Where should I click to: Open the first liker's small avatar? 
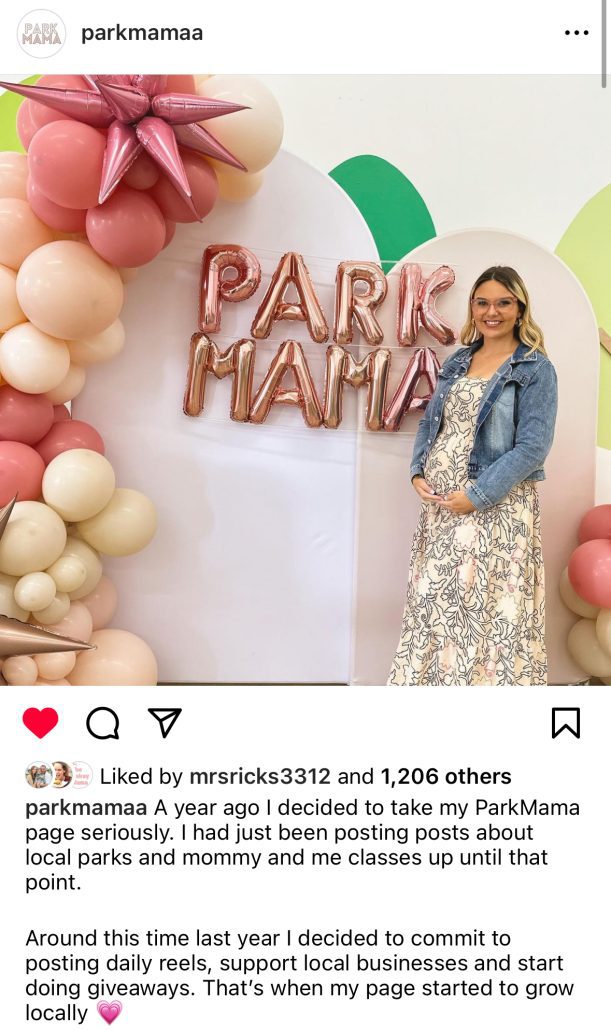[x=37, y=776]
